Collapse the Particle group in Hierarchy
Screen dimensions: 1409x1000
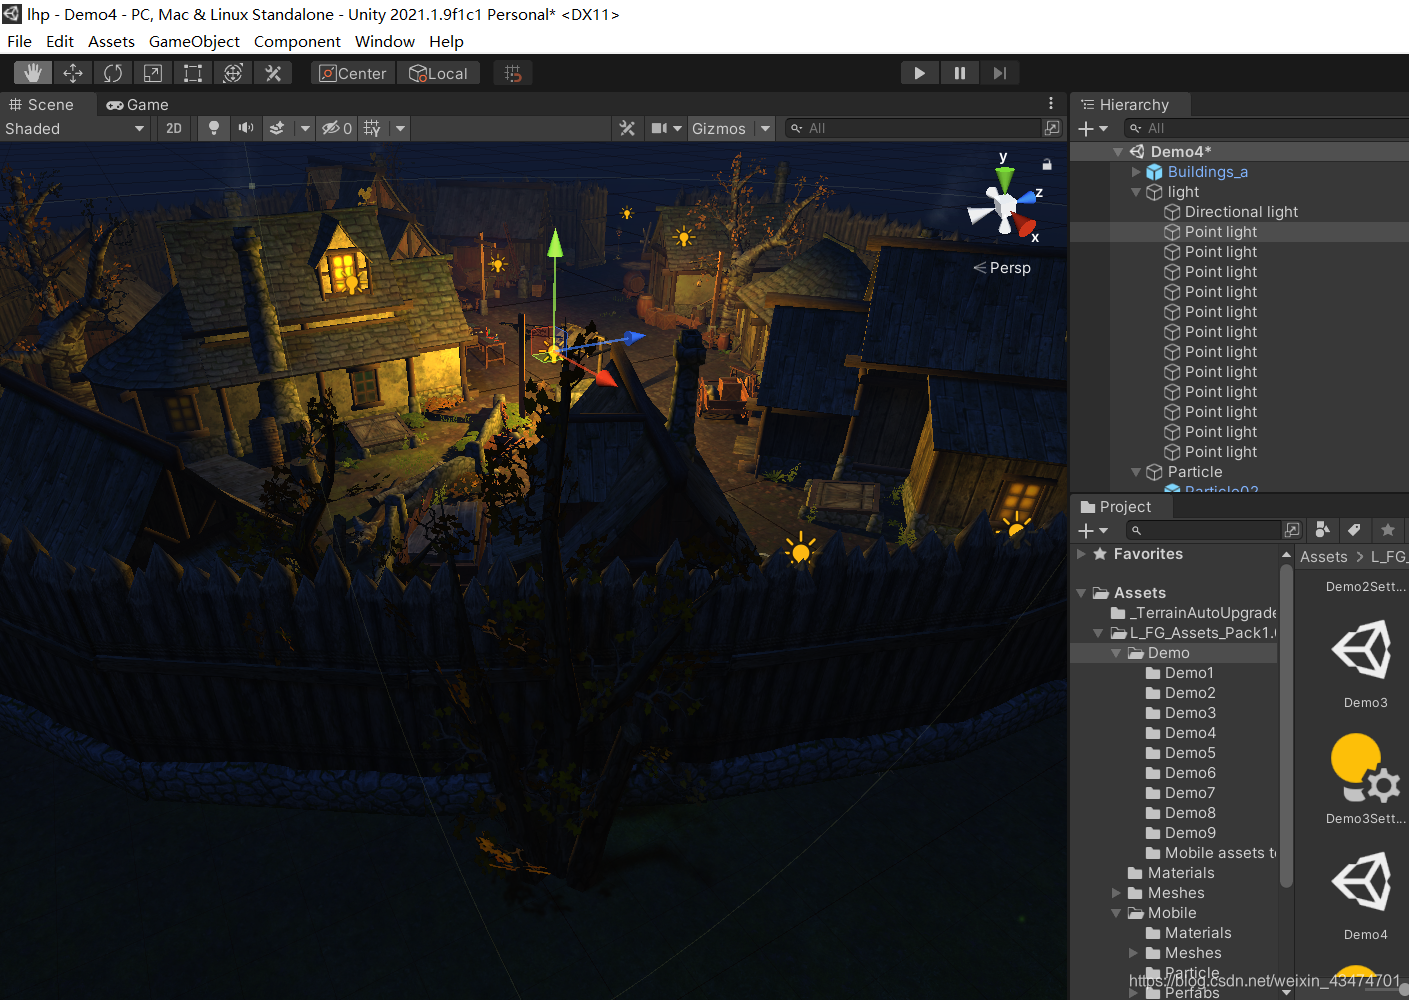(x=1136, y=472)
